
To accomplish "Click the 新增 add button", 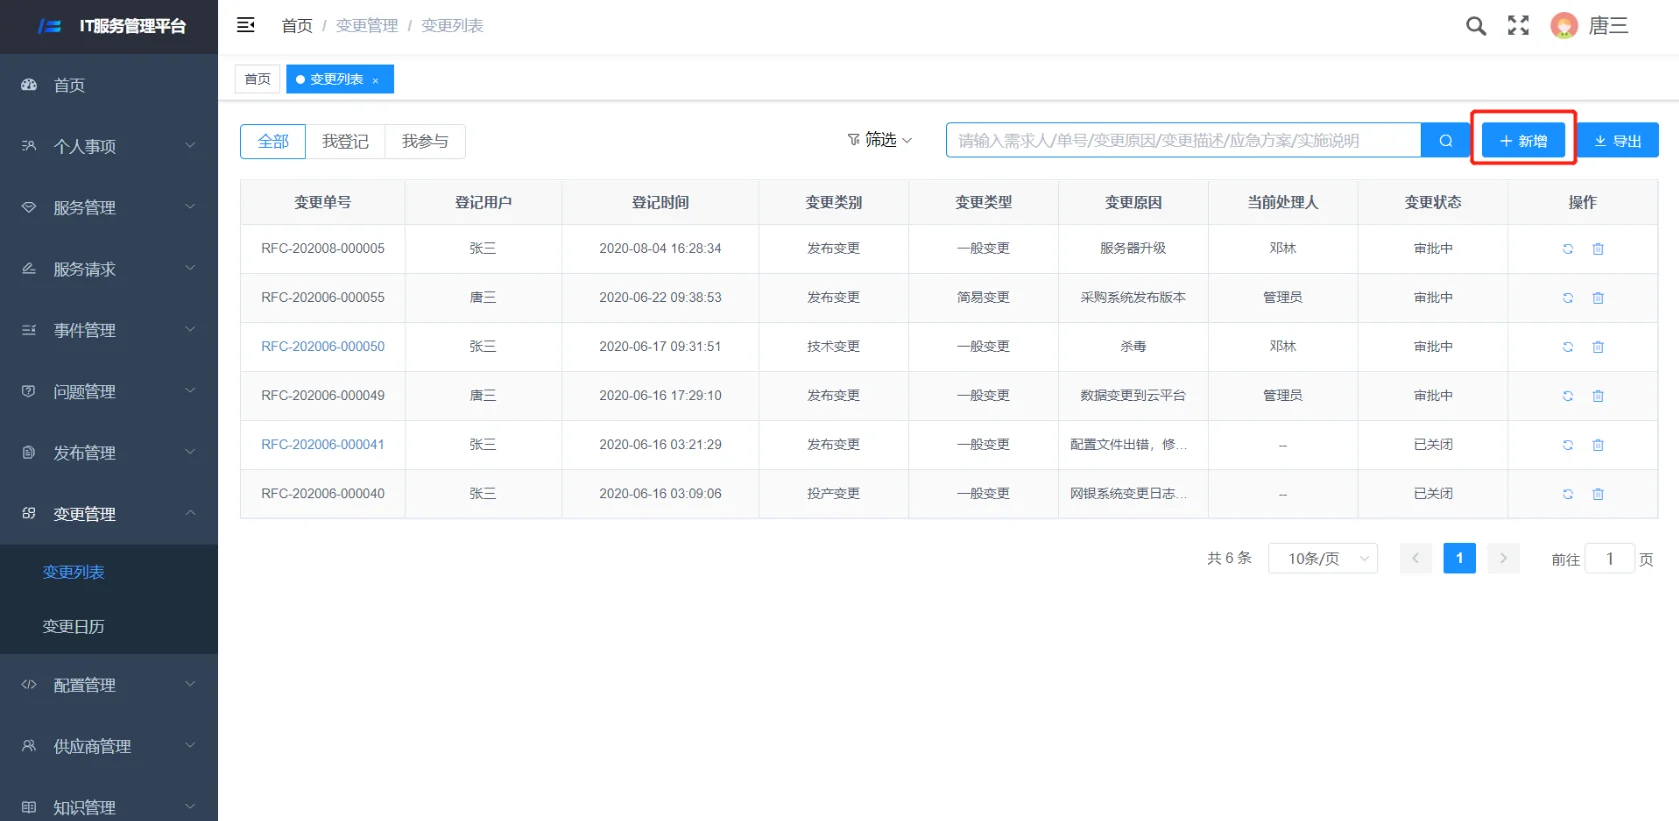I will [x=1523, y=141].
